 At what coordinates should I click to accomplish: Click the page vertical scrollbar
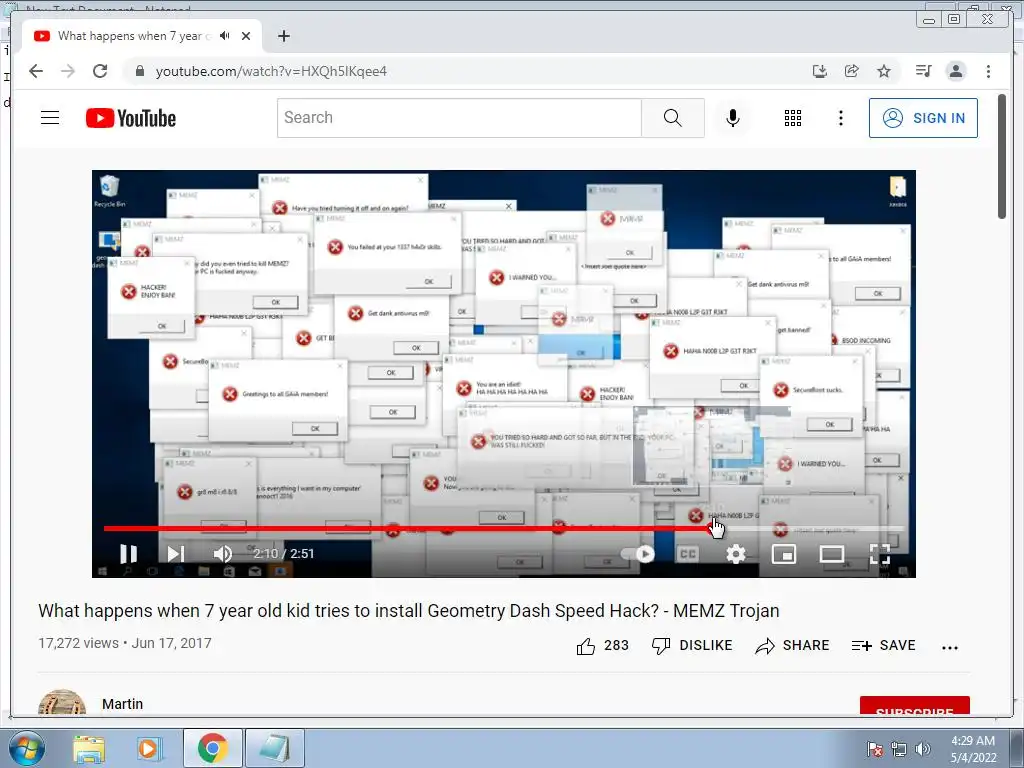coord(1002,157)
